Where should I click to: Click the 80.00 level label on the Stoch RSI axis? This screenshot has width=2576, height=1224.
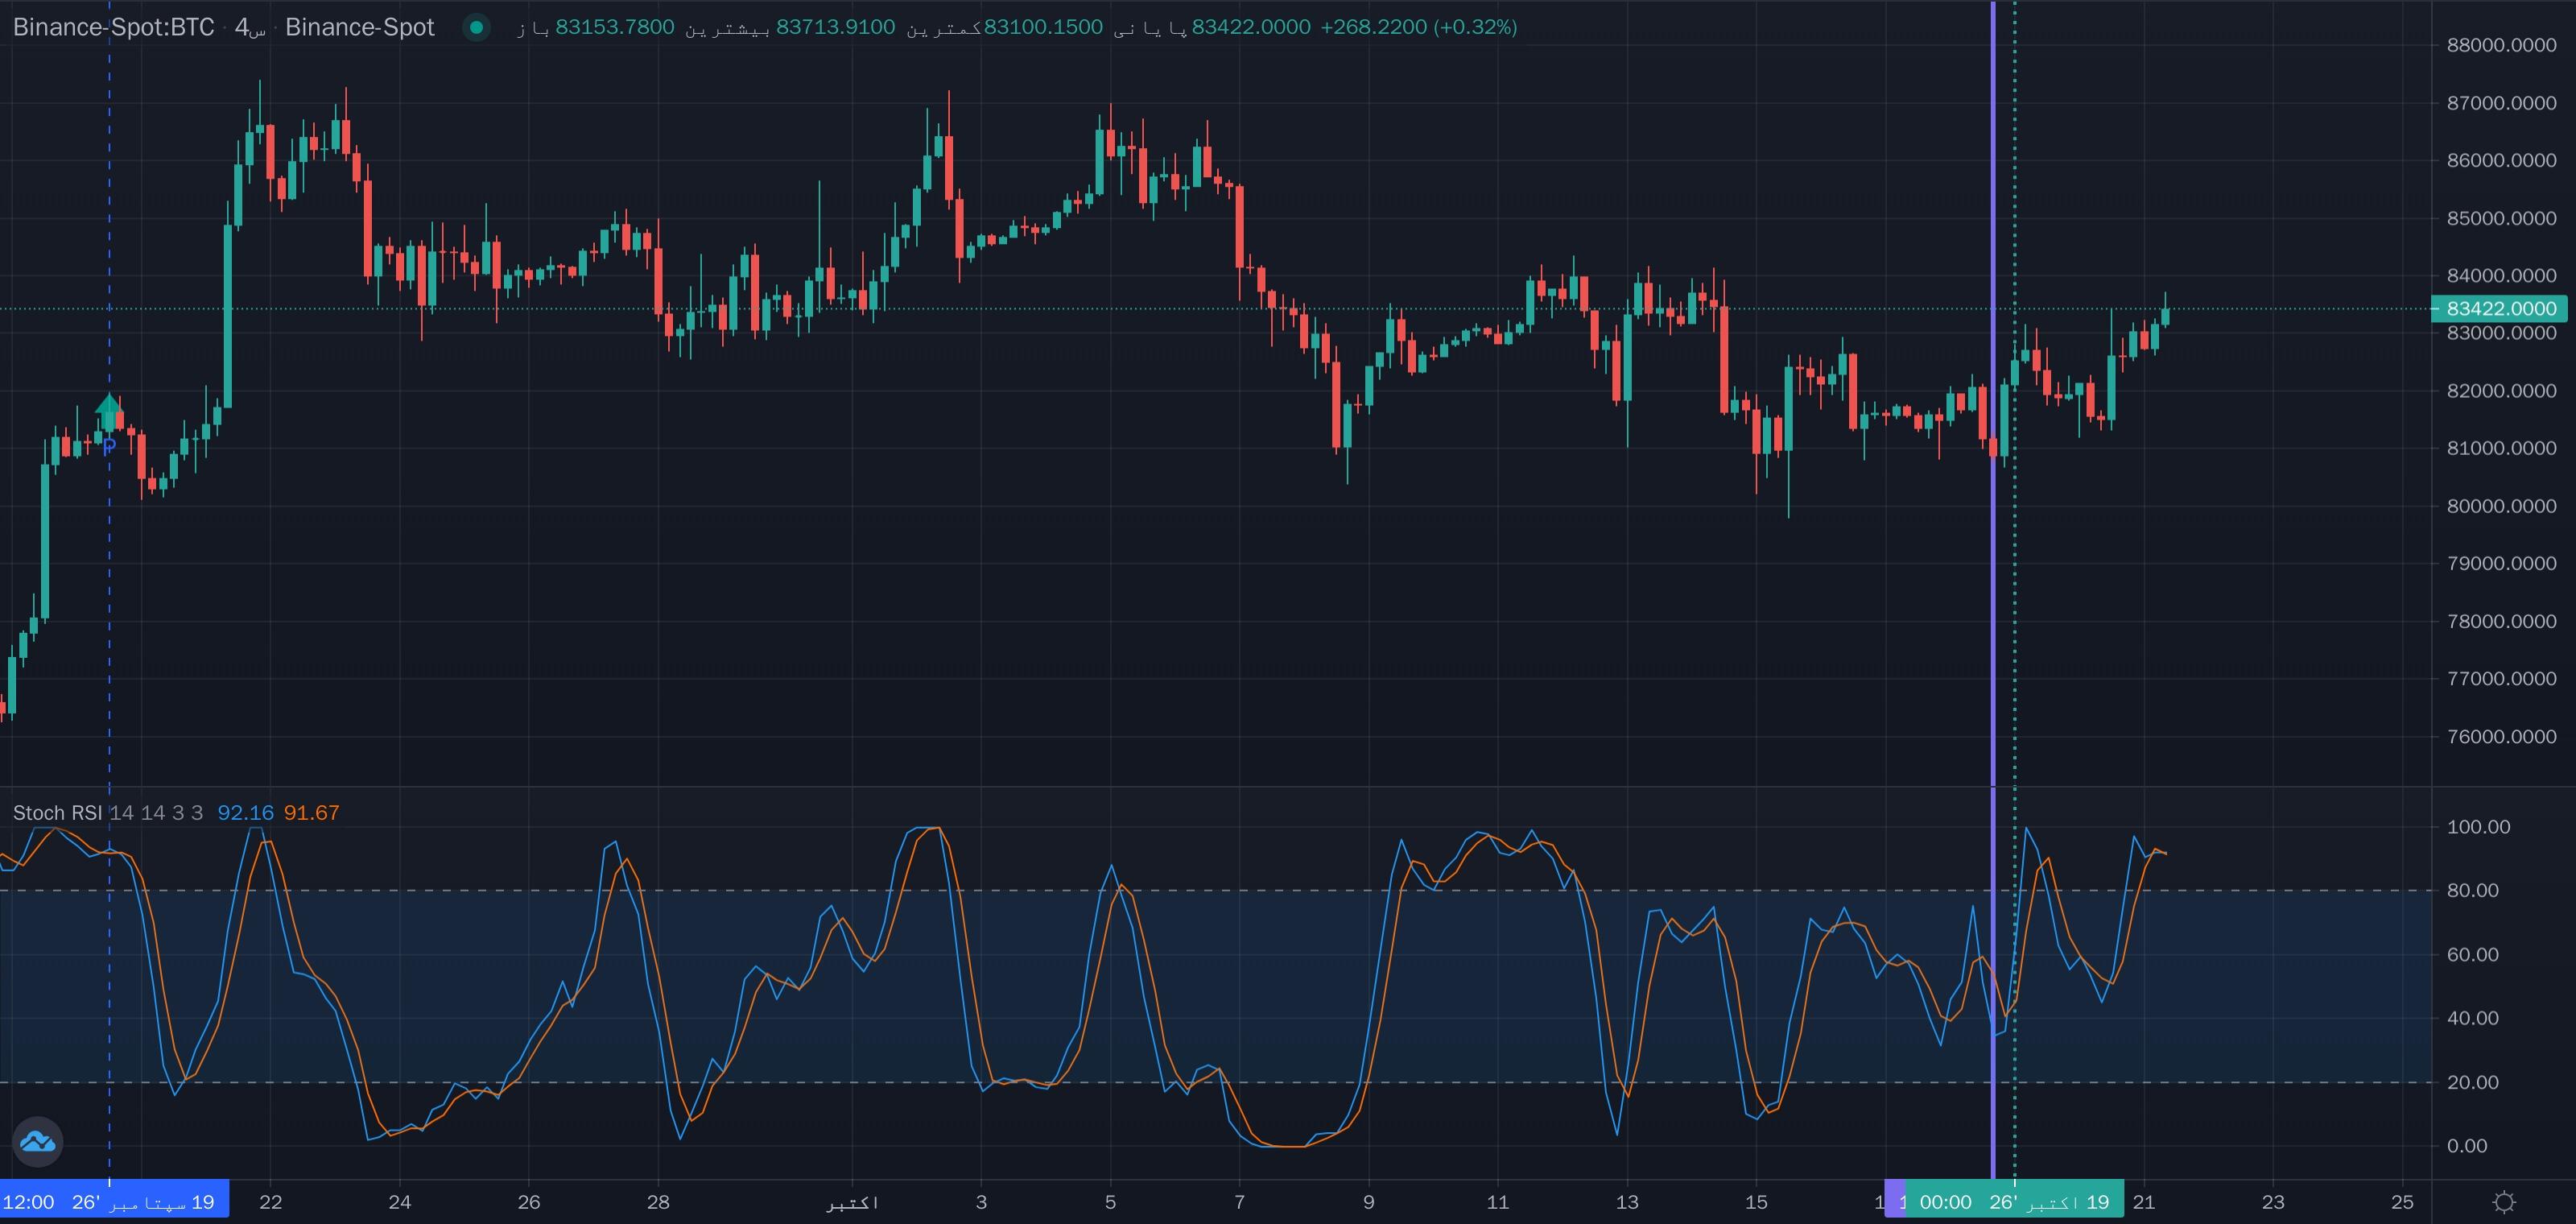[2473, 891]
